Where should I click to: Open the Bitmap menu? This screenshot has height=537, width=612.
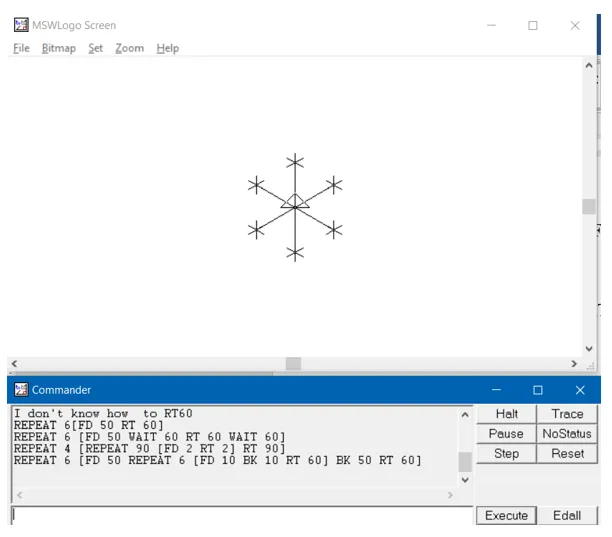click(58, 48)
